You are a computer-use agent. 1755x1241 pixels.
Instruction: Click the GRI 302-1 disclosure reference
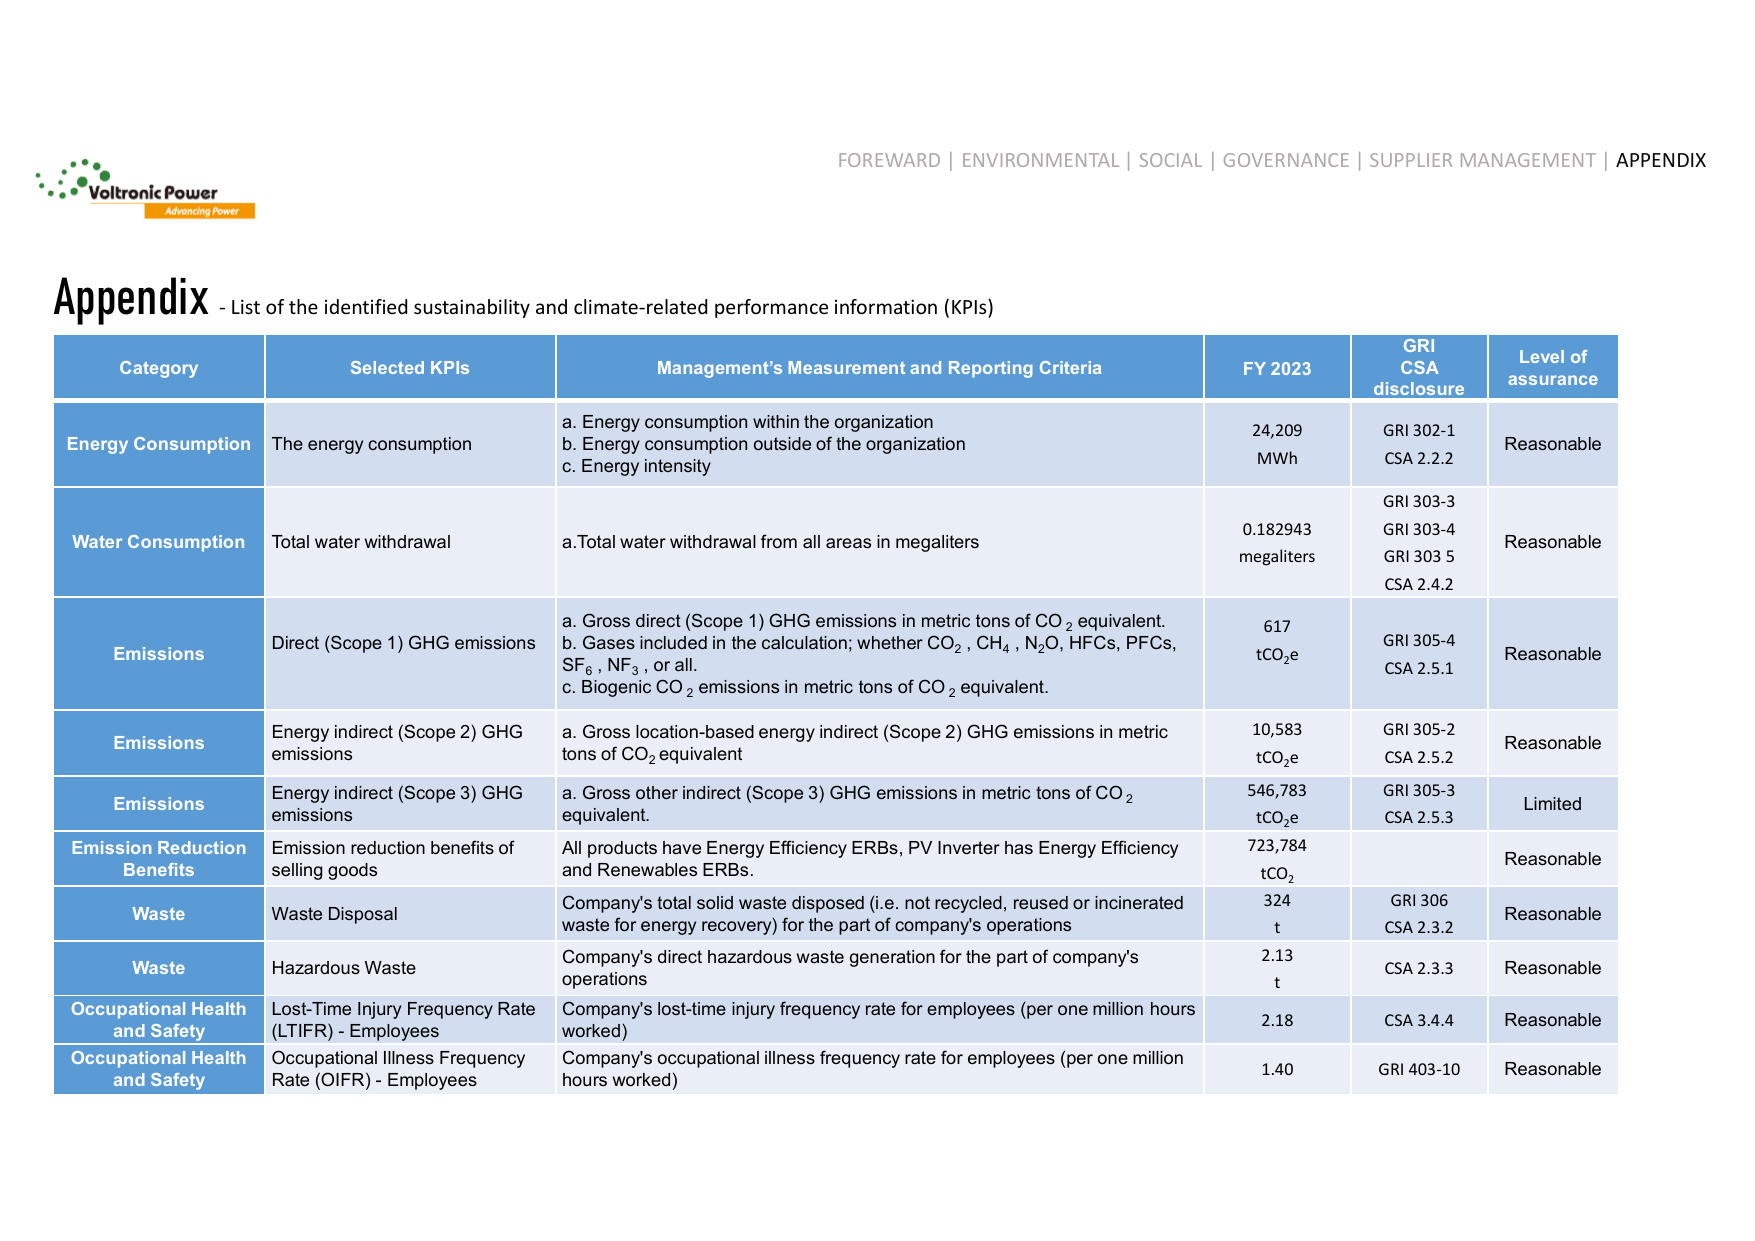1419,430
